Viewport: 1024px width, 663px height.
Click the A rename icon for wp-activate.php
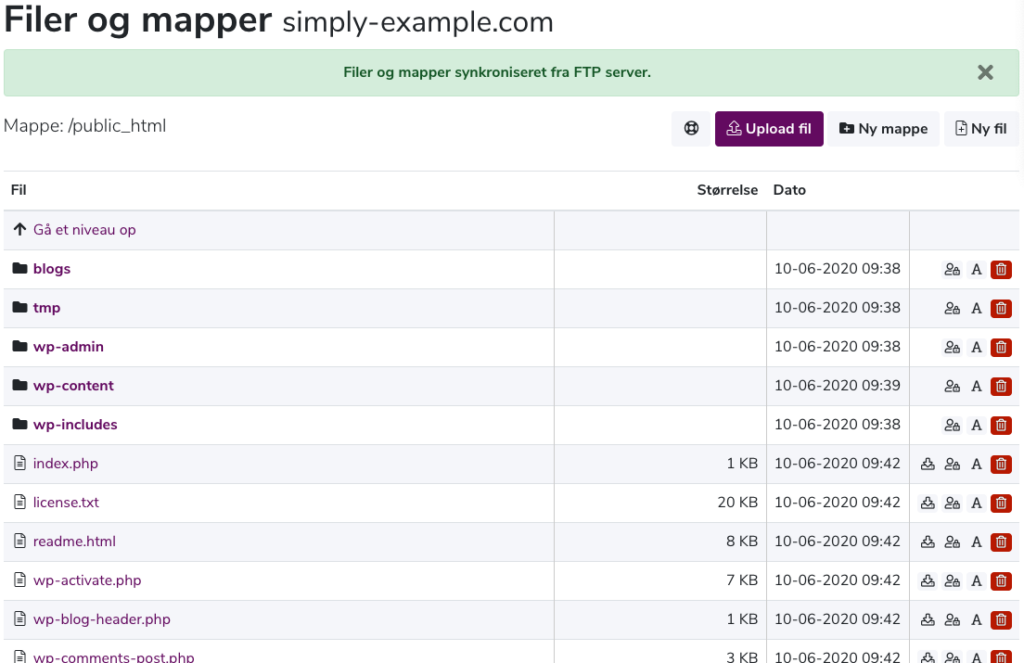pos(976,581)
